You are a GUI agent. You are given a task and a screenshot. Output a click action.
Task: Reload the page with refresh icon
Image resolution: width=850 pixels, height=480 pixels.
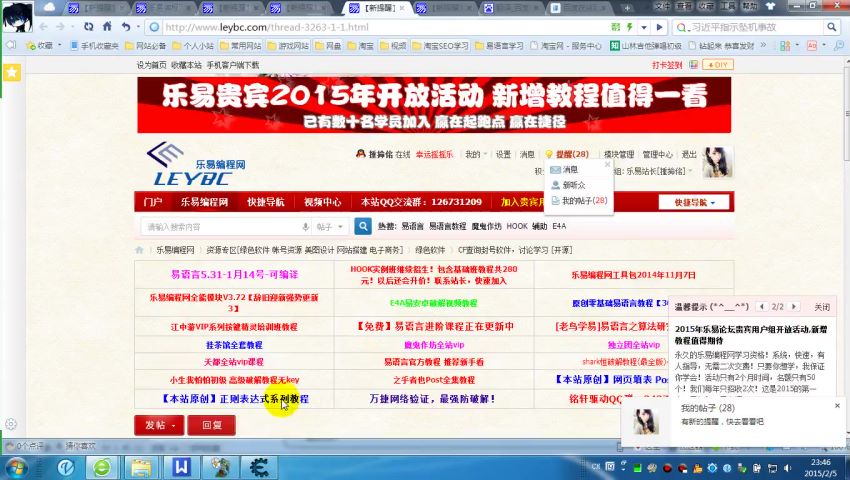coord(88,27)
